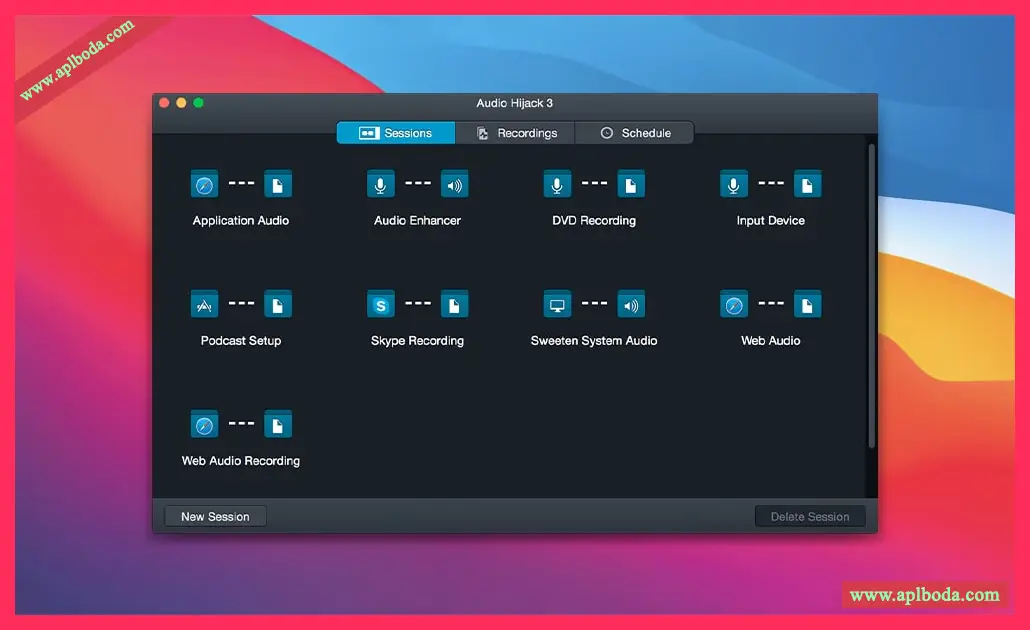The height and width of the screenshot is (630, 1030).
Task: Select the Application Audio session's Safari icon
Action: coord(204,185)
